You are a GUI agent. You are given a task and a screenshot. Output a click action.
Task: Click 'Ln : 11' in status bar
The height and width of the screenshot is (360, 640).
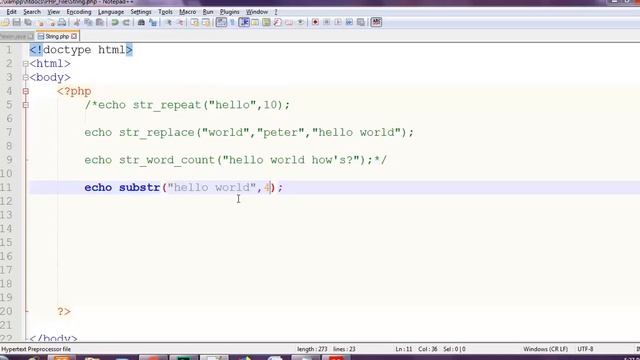click(404, 349)
